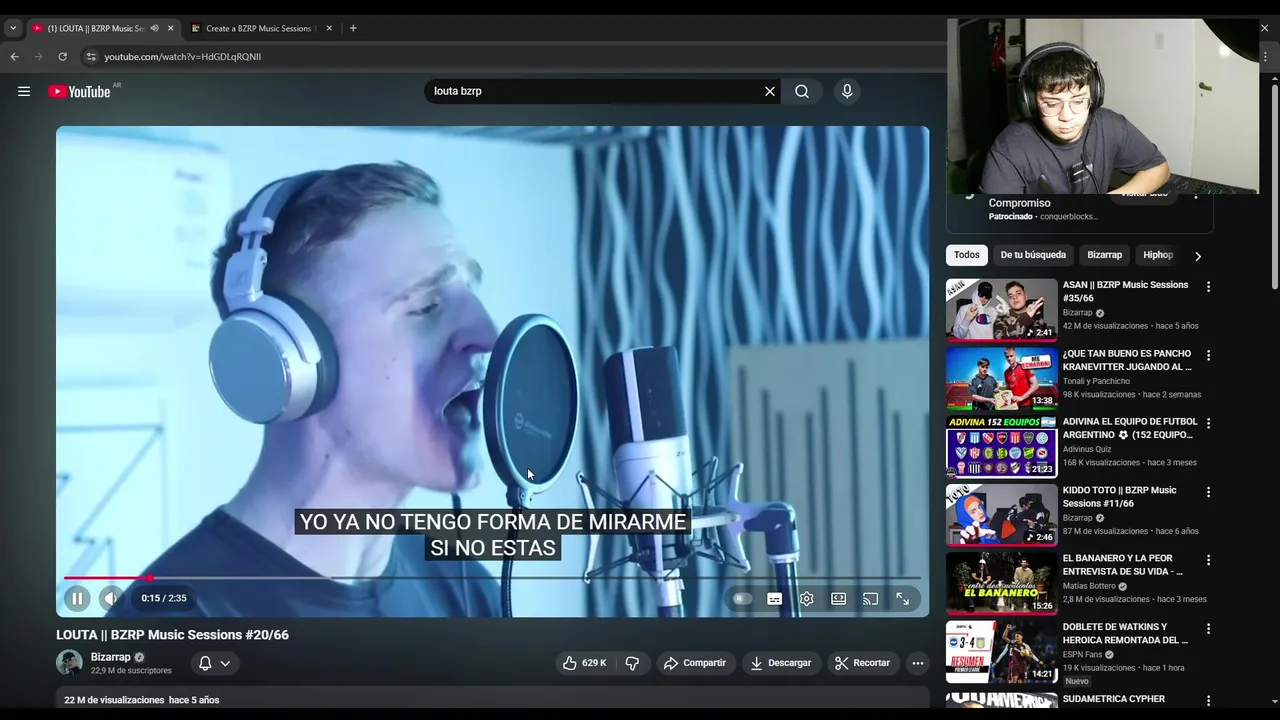
Task: Select the Todos filter chip
Action: (966, 255)
